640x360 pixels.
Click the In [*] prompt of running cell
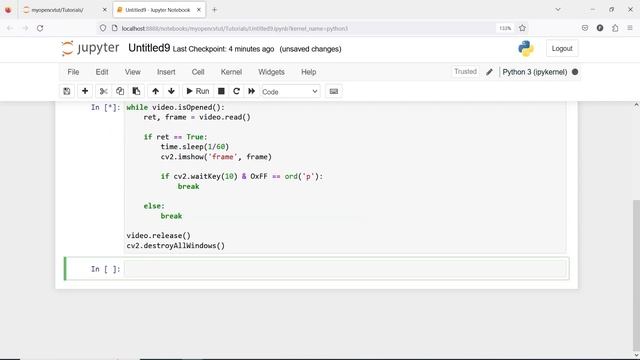tap(106, 107)
